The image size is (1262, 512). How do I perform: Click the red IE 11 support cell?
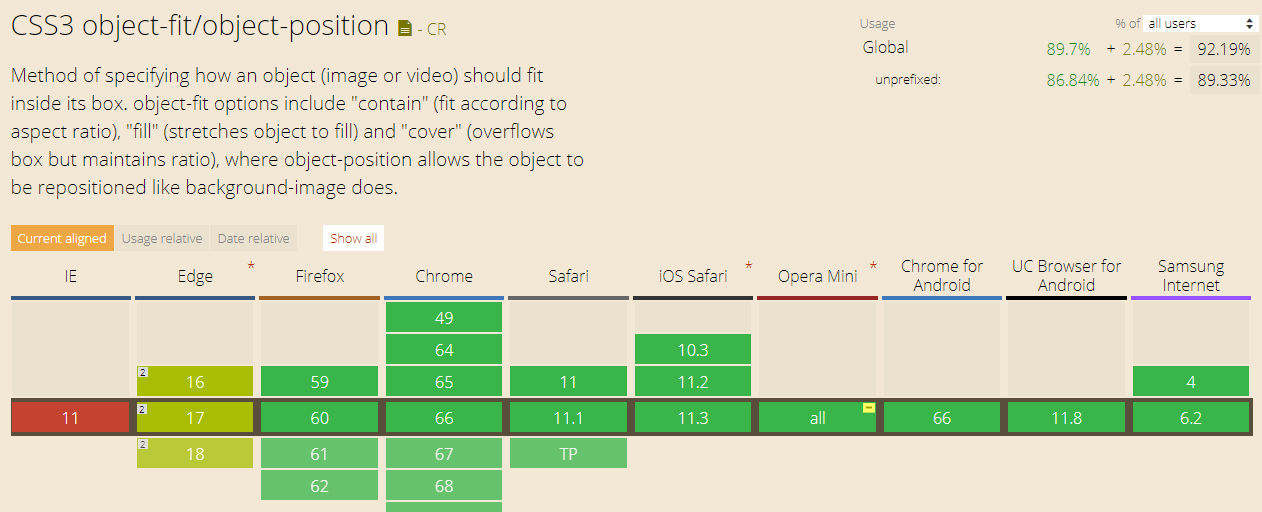(x=70, y=418)
